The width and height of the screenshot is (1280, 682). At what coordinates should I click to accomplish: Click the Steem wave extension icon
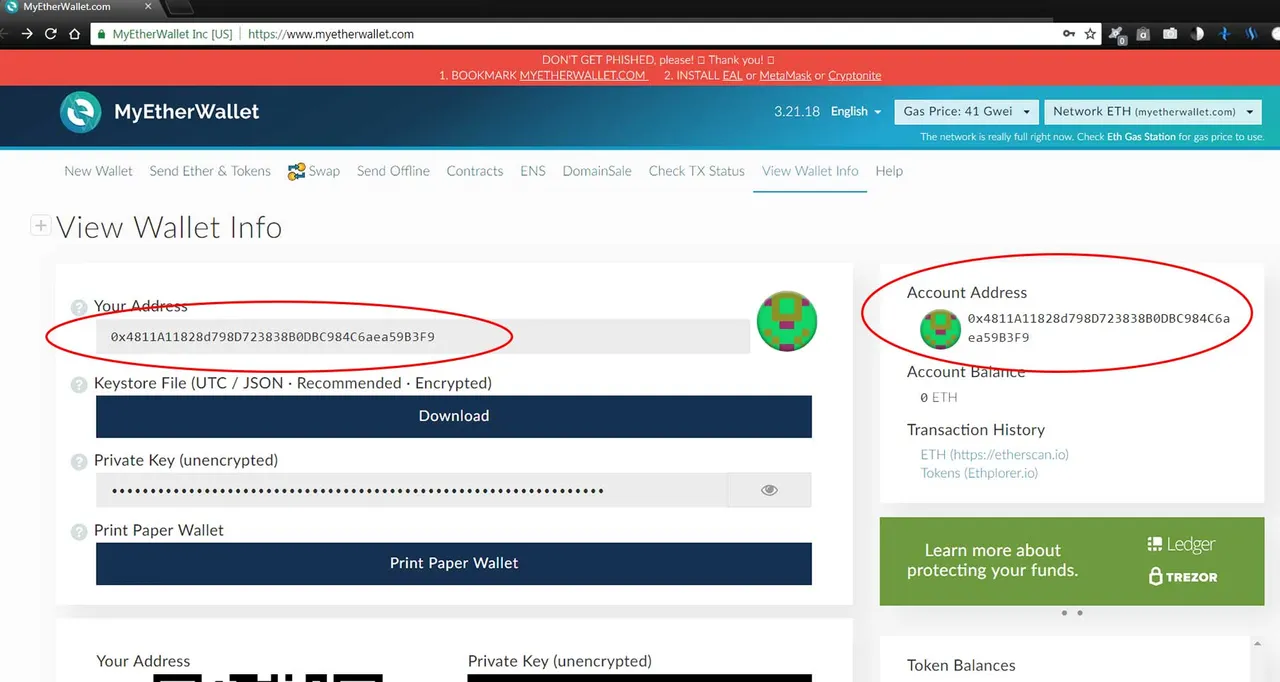pos(1251,34)
